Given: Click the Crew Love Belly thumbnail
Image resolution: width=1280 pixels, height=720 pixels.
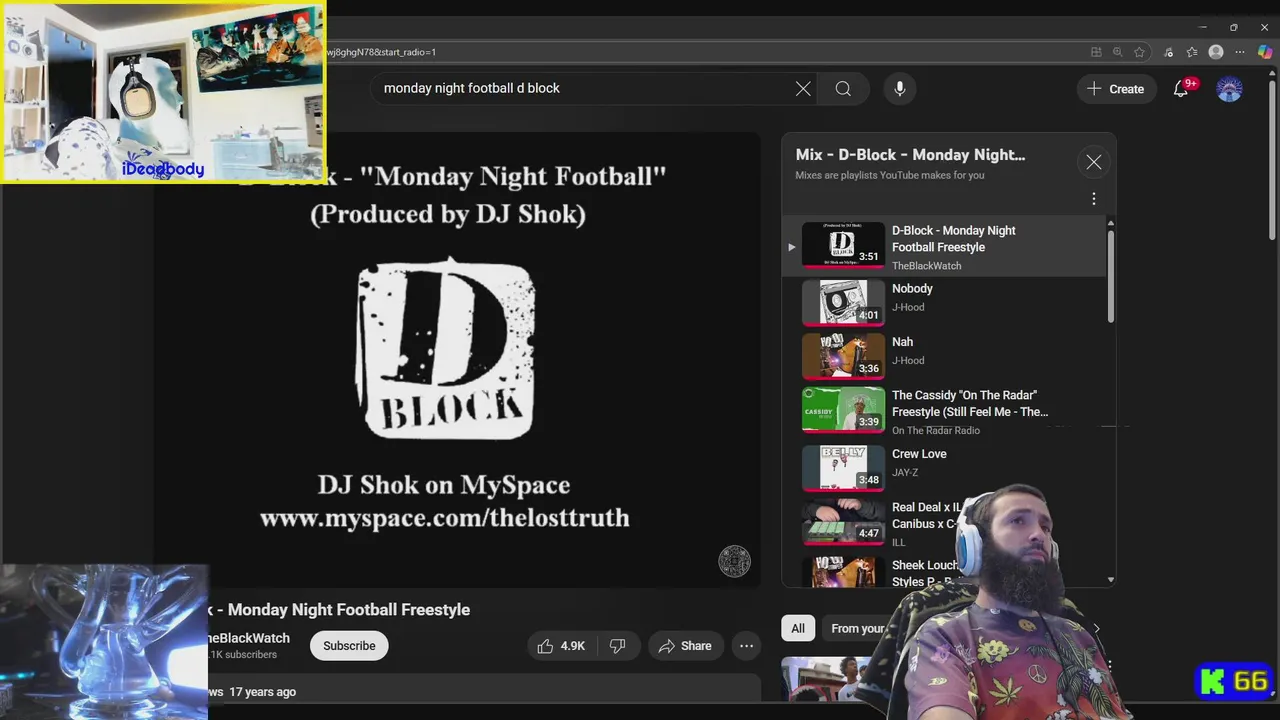Looking at the screenshot, I should tap(843, 467).
